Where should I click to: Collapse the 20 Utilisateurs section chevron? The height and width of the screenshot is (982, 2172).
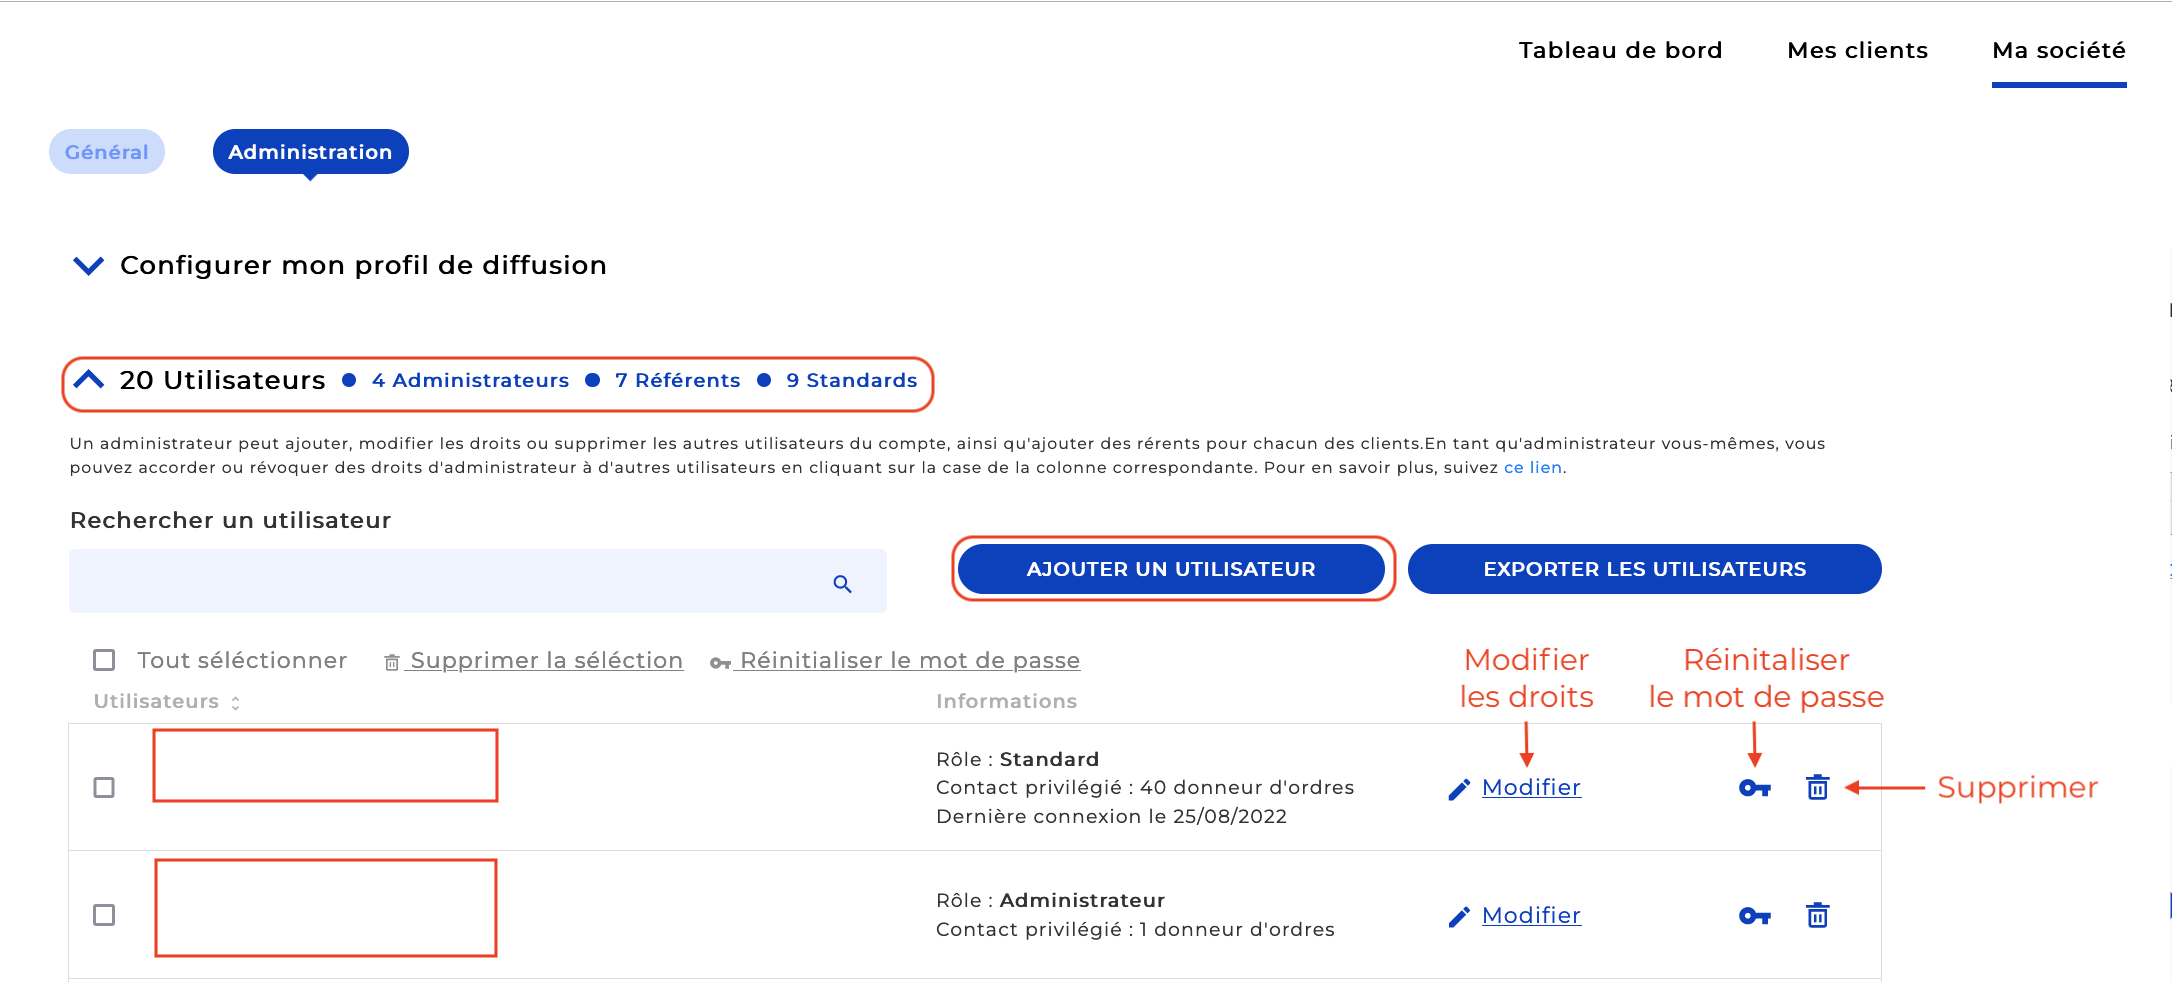89,380
